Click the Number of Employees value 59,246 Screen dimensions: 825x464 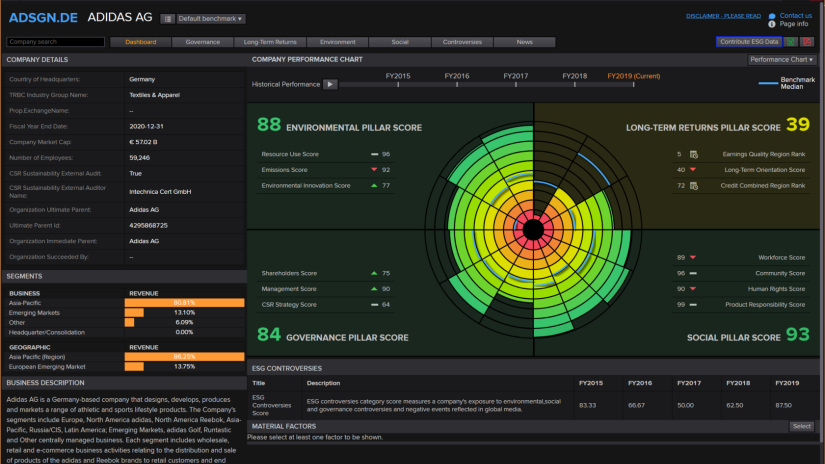click(x=139, y=158)
